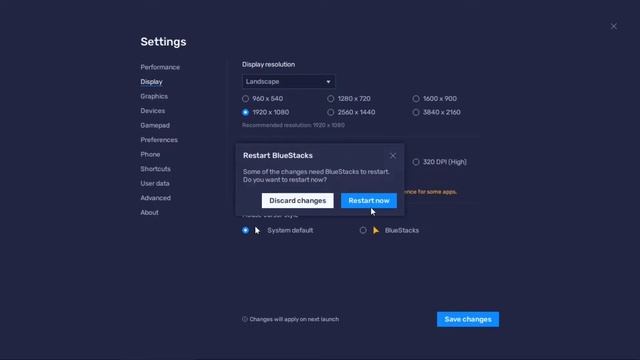This screenshot has width=640, height=360.
Task: Click the Recommended resolution 1920 x 1080 text
Action: [x=293, y=125]
